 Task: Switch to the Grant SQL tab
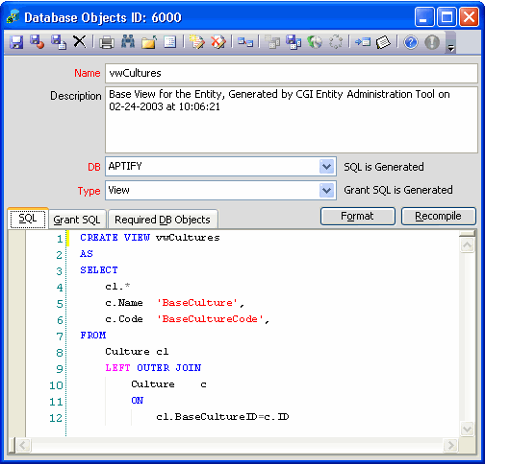pyautogui.click(x=77, y=220)
